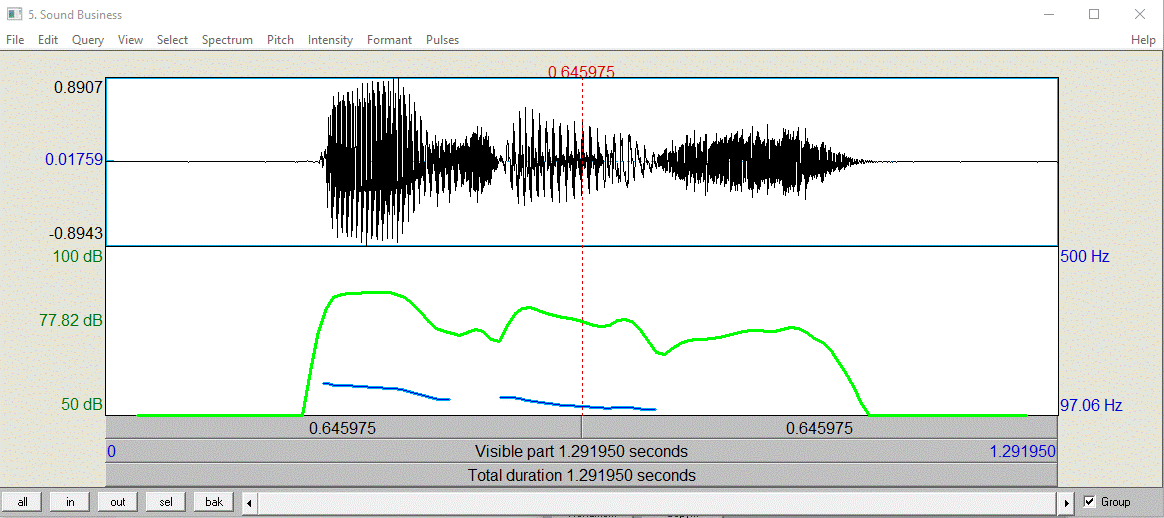This screenshot has height=518, width=1164.
Task: Click the 77.82 dB intensity label
Action: pyautogui.click(x=71, y=321)
